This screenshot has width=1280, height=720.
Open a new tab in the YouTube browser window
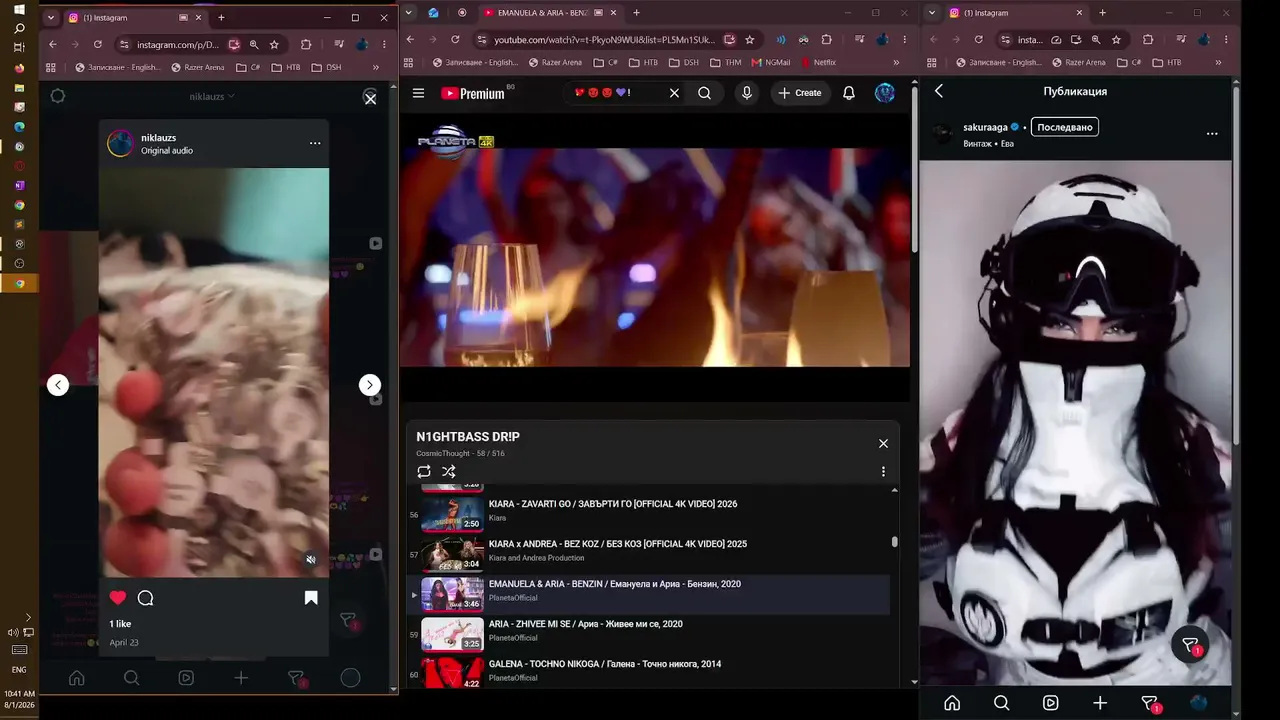click(x=636, y=13)
